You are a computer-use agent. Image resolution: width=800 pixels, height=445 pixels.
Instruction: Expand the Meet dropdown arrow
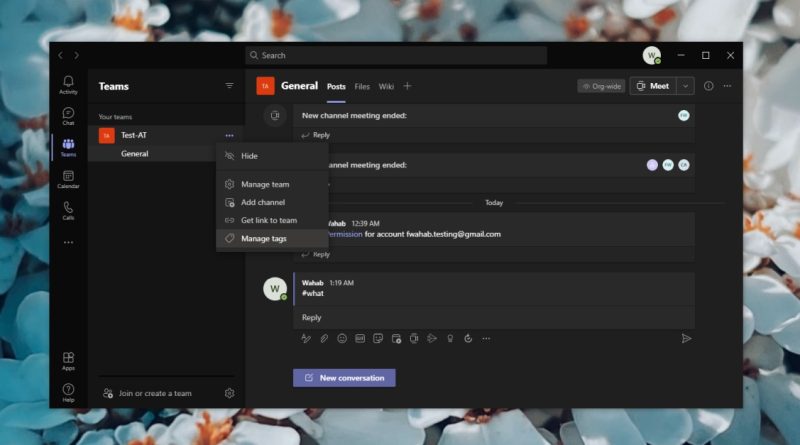tap(685, 86)
